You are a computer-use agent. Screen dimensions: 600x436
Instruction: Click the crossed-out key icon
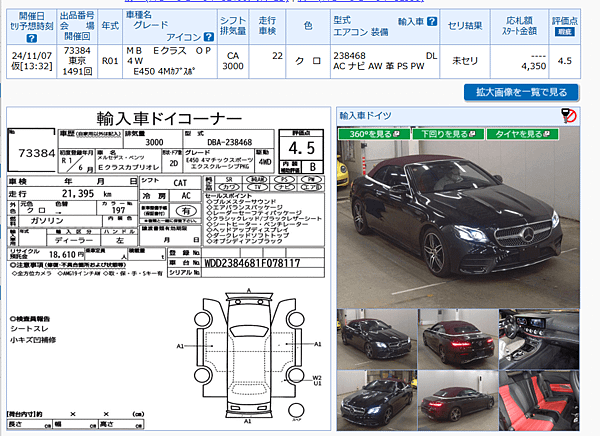[569, 116]
